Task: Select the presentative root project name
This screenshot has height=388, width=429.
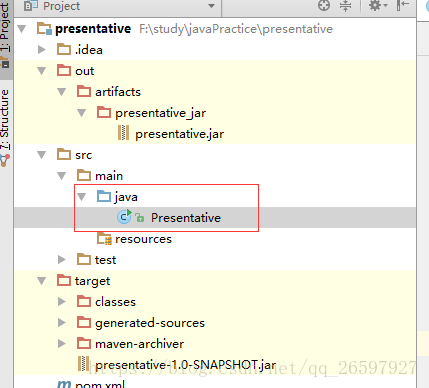Action: point(93,29)
